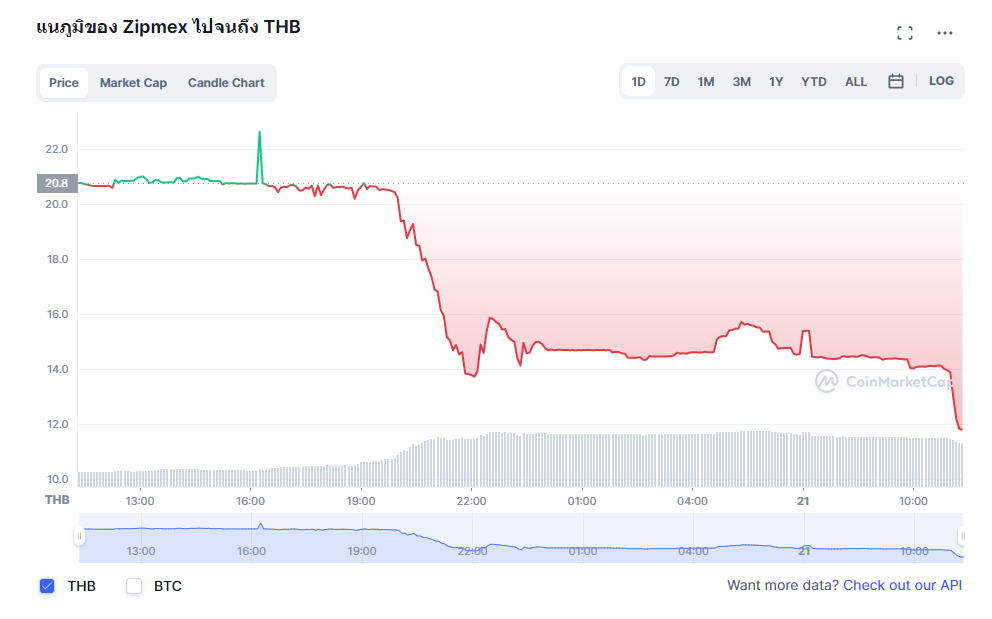992x619 pixels.
Task: Switch to the Market Cap tab
Action: tap(133, 83)
